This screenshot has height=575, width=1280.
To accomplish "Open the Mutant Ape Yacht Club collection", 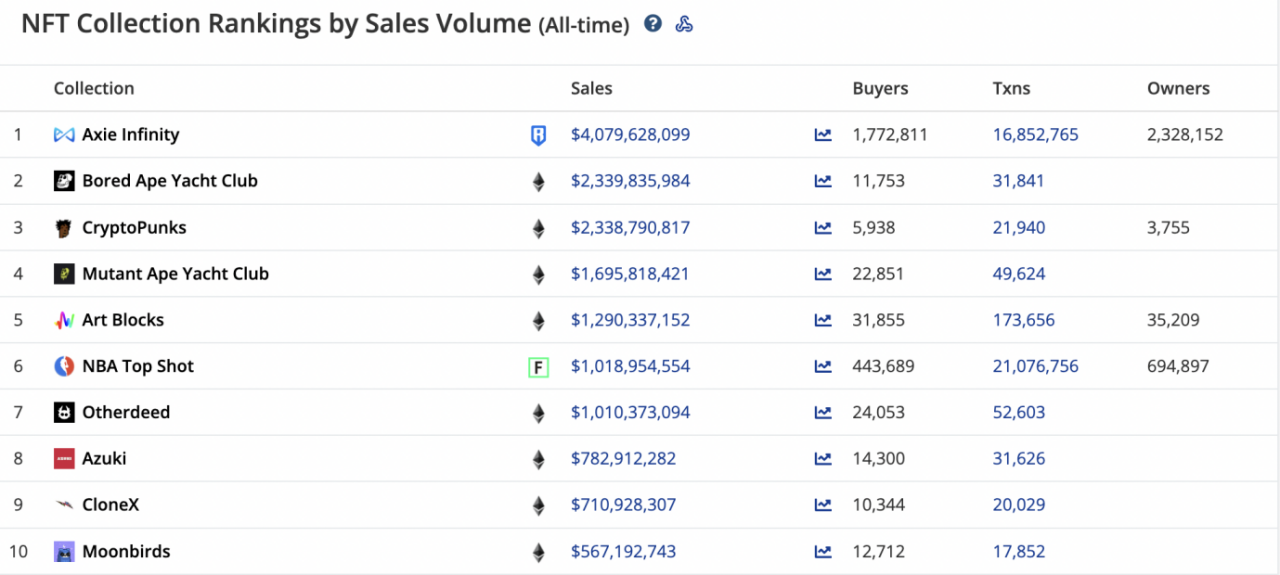I will (175, 274).
